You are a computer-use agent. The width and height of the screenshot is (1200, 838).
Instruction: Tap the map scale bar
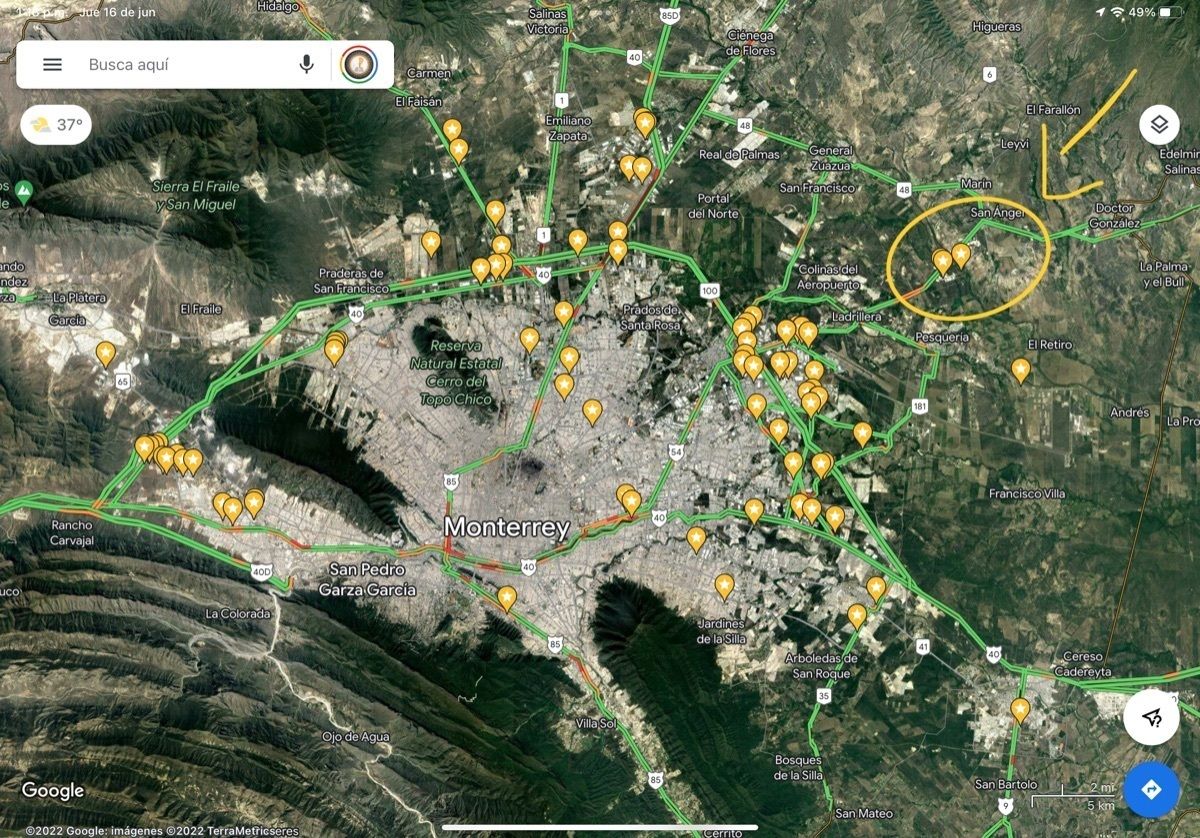[x=1070, y=797]
